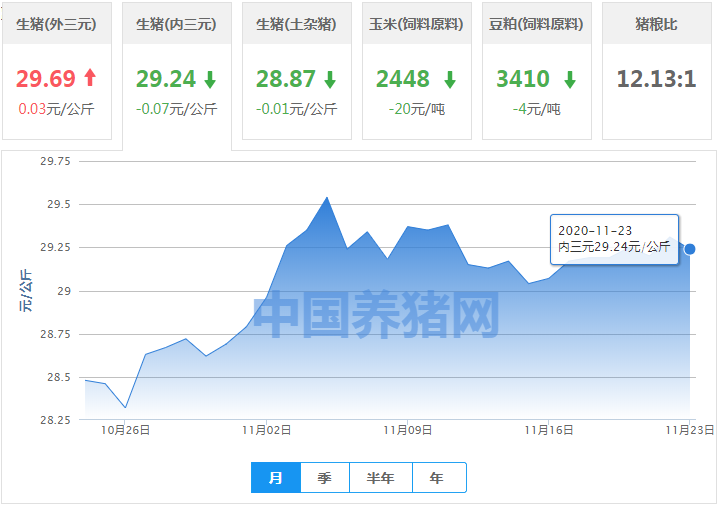721x508 pixels.
Task: Click the -0.01元/公斤 change text
Action: point(297,109)
